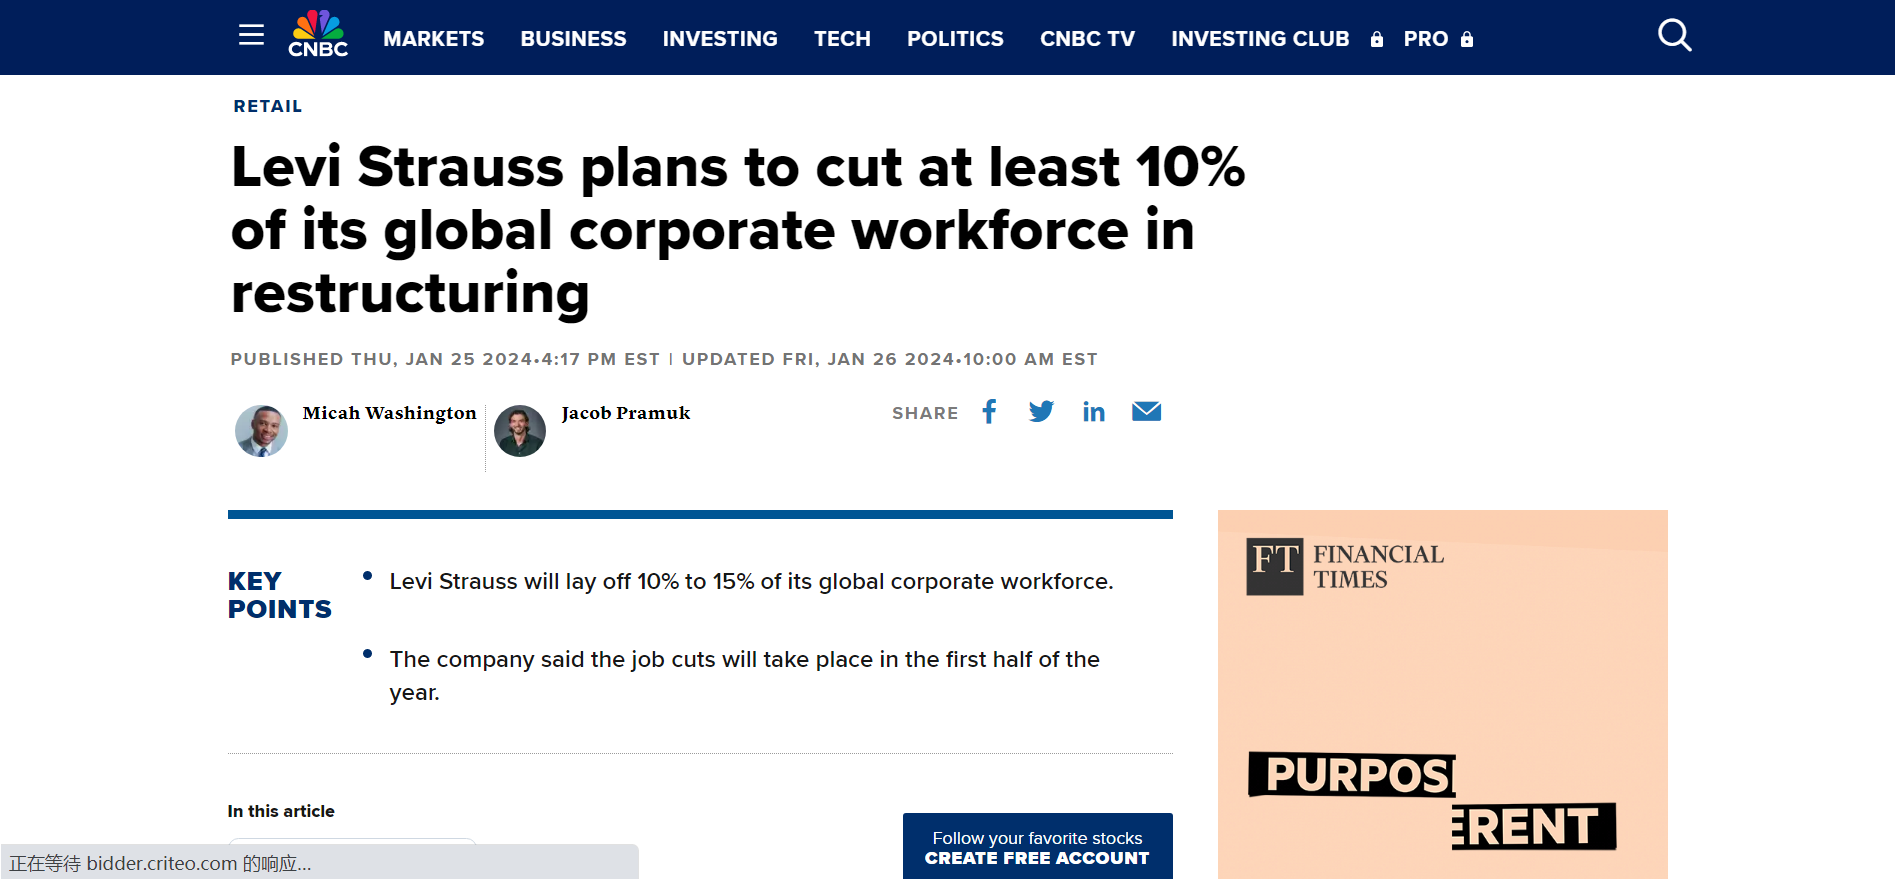1895x879 pixels.
Task: Share article via email envelope icon
Action: tap(1146, 412)
